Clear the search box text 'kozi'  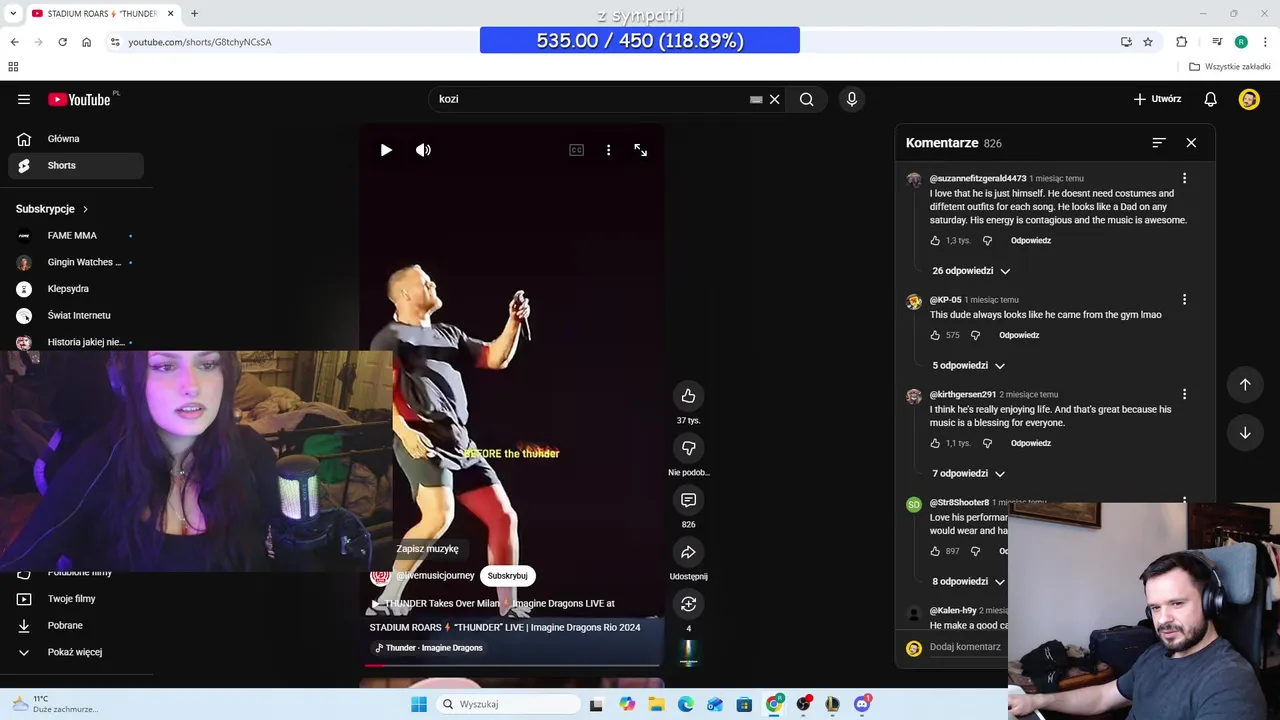click(774, 99)
